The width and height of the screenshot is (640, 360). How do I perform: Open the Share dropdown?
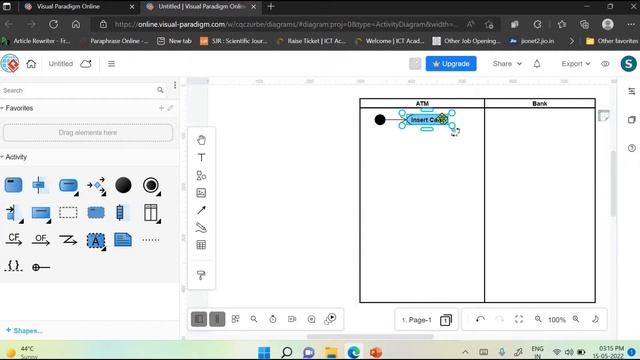[507, 64]
